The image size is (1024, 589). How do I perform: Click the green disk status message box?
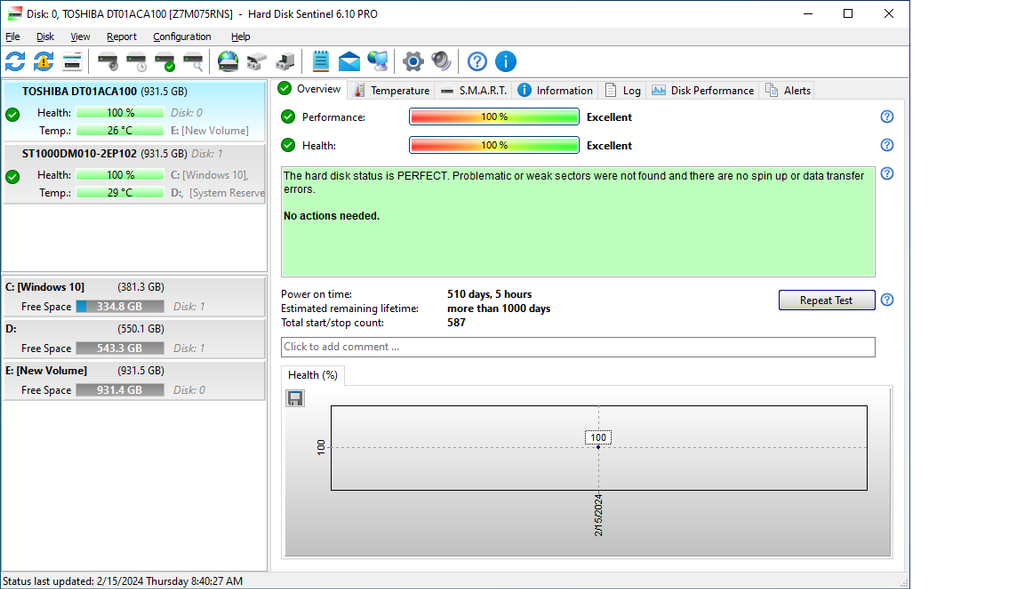point(578,221)
